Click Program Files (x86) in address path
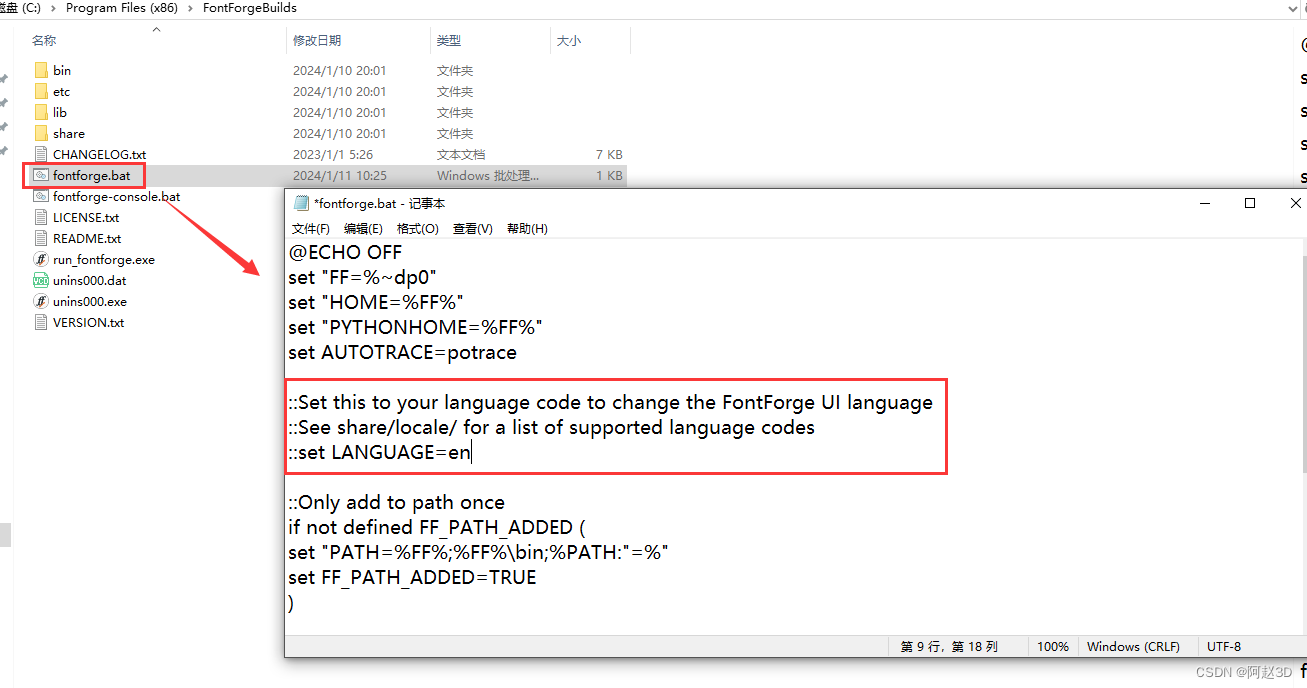1307x688 pixels. (x=123, y=8)
